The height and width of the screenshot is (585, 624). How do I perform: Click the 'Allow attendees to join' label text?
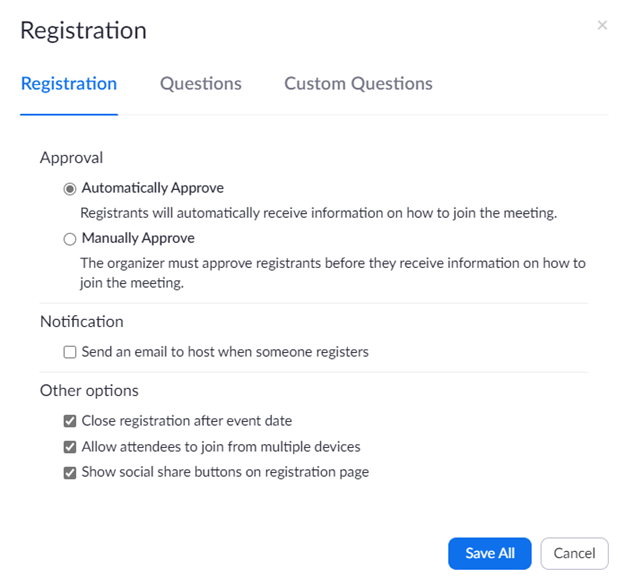pos(221,447)
